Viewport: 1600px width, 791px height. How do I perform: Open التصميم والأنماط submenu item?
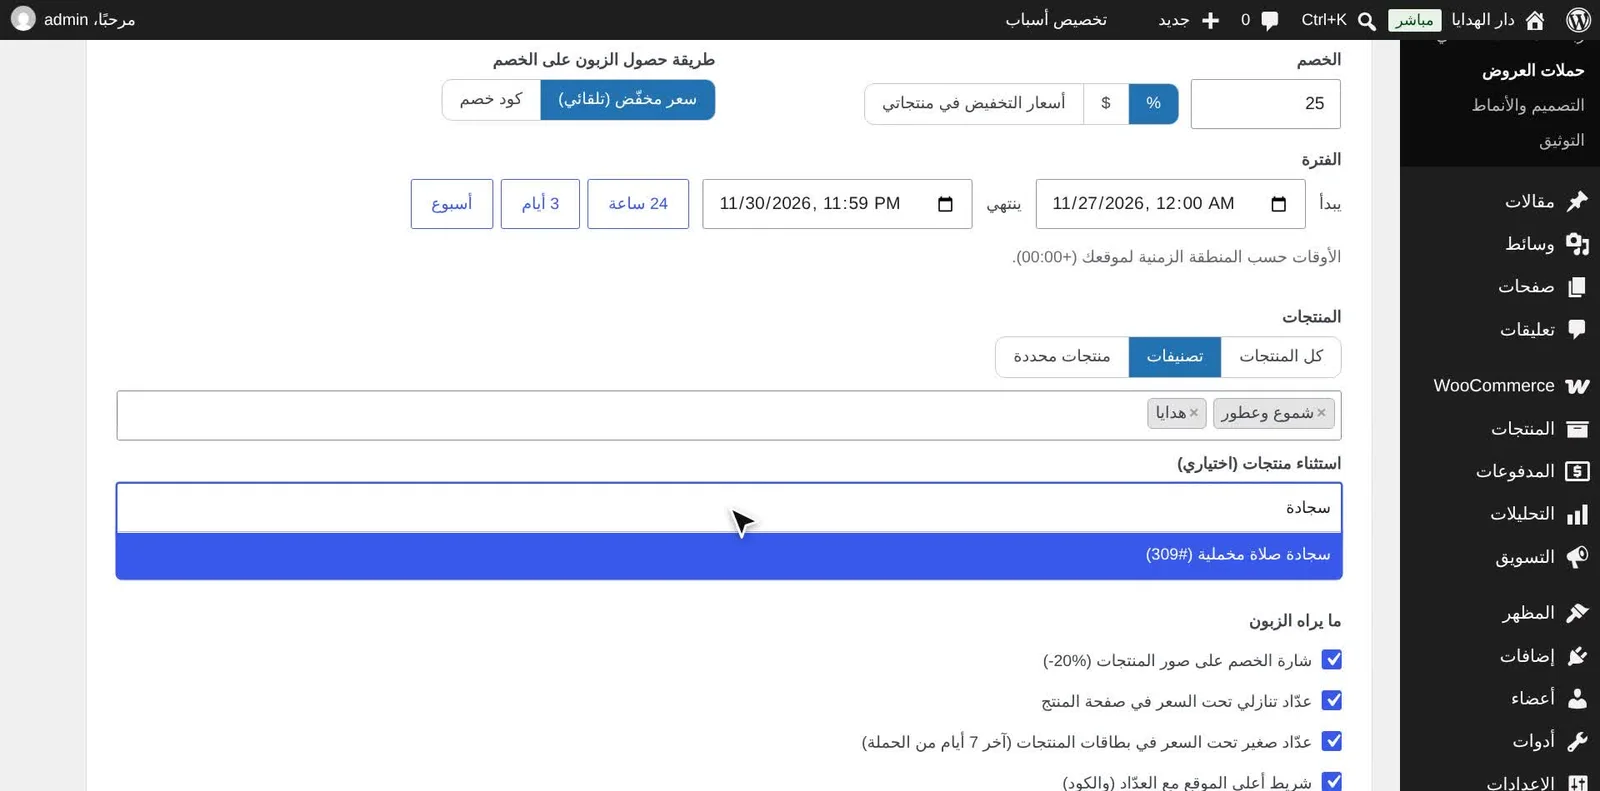click(x=1527, y=106)
